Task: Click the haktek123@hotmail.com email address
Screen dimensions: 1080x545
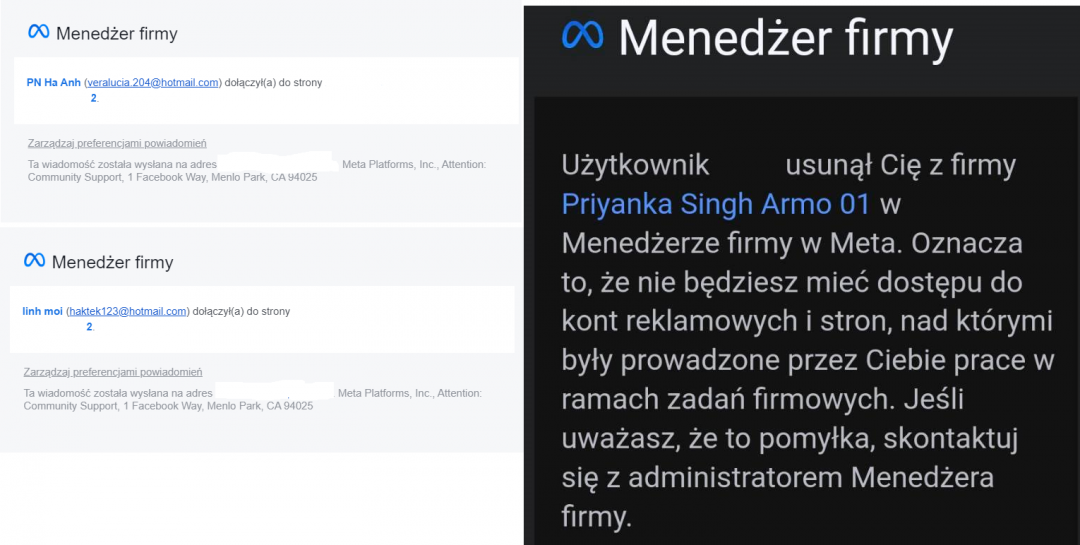Action: [127, 312]
